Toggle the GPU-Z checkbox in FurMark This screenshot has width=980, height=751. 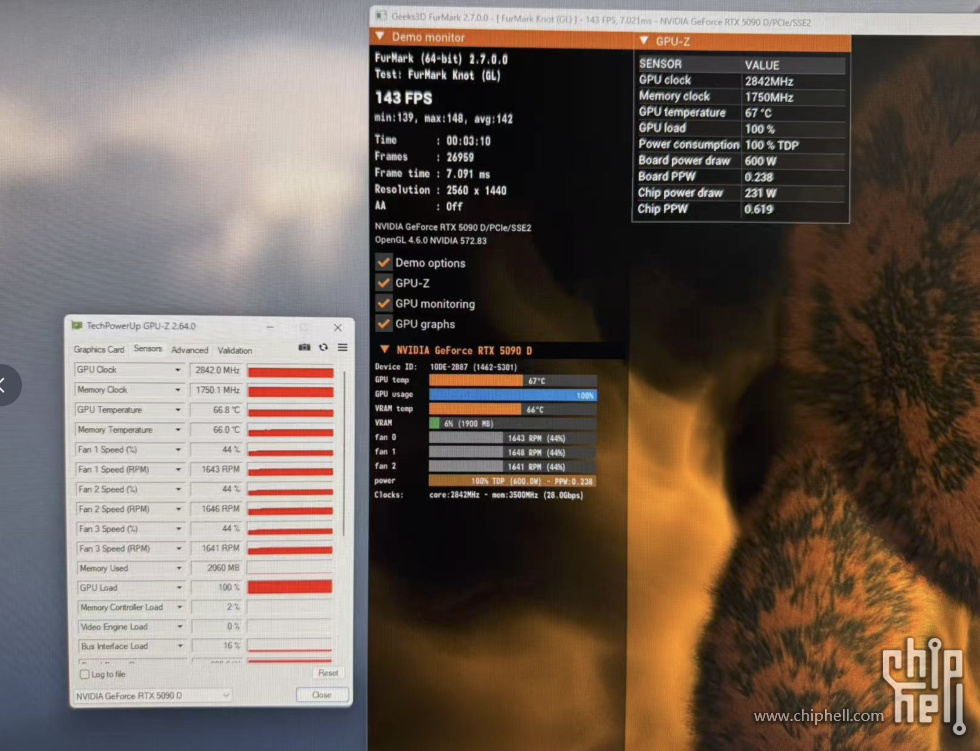click(x=384, y=283)
